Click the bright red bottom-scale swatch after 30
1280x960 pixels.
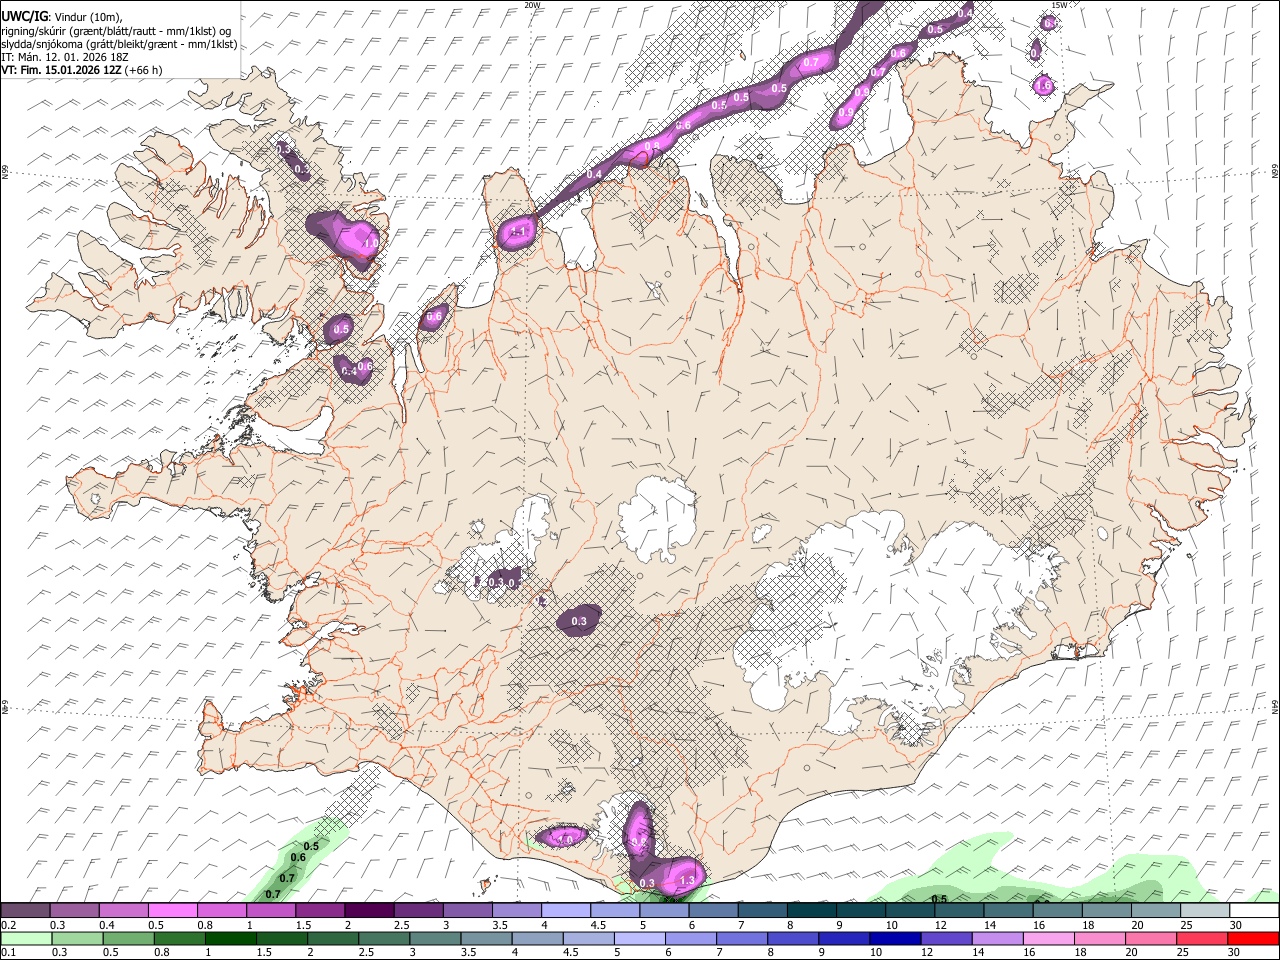click(1254, 938)
